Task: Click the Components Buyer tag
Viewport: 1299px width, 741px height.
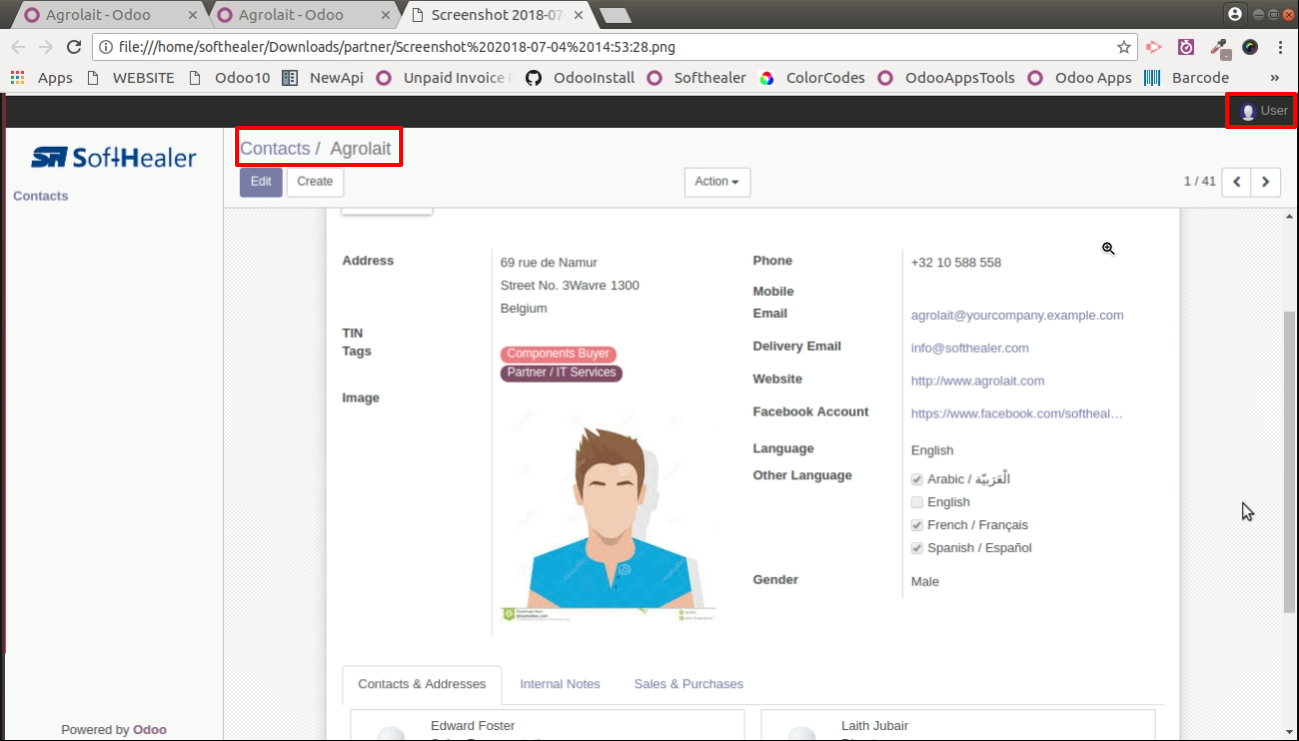Action: coord(558,354)
